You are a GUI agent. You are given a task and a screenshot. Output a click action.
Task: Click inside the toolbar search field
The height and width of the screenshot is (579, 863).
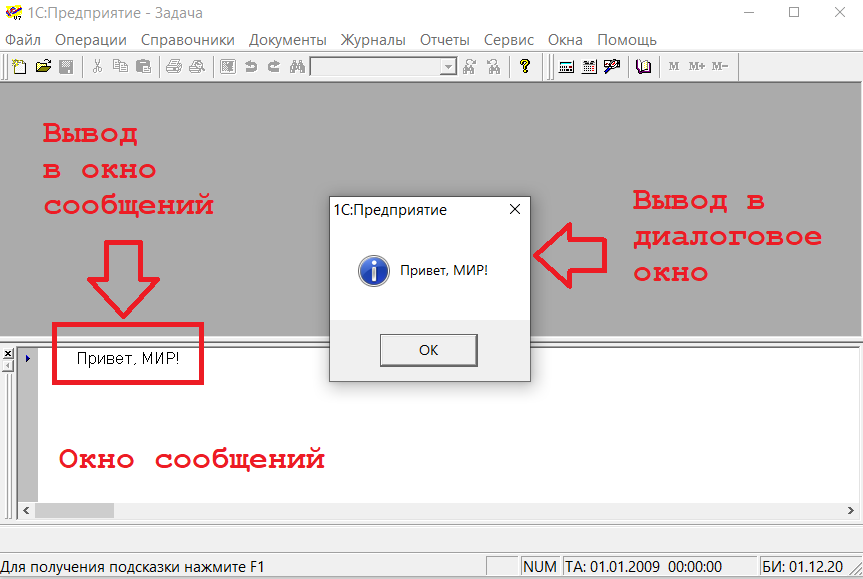[x=376, y=67]
